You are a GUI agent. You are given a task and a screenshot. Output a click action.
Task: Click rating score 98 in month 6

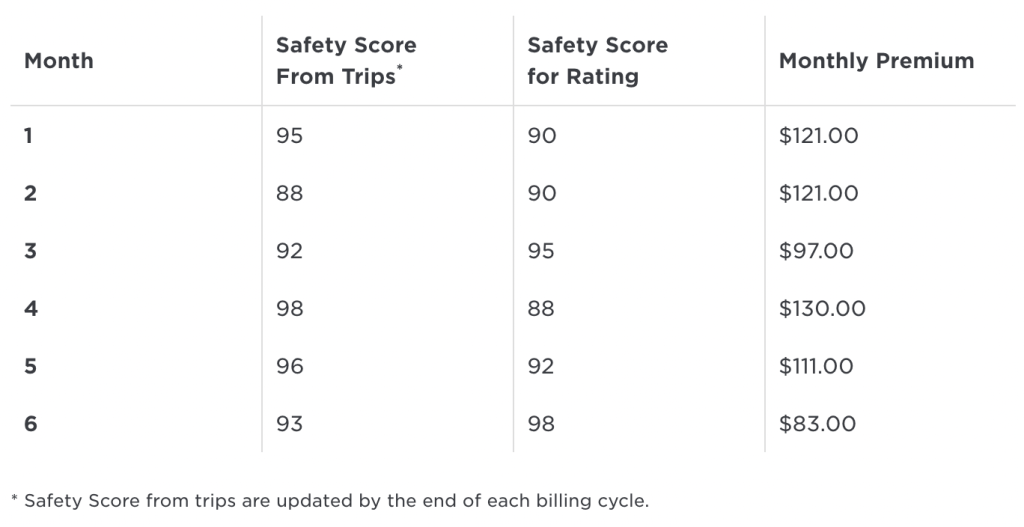point(541,424)
